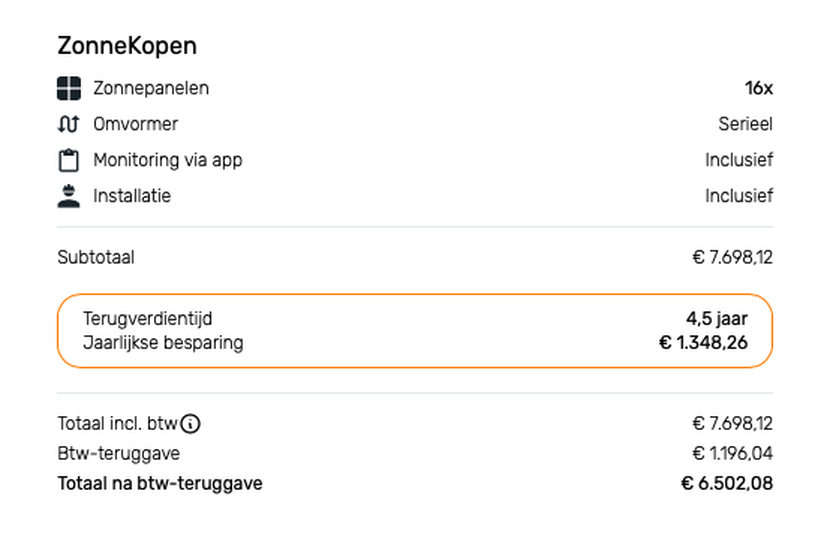Click the installer worker icon
The width and height of the screenshot is (830, 554).
pyautogui.click(x=68, y=196)
